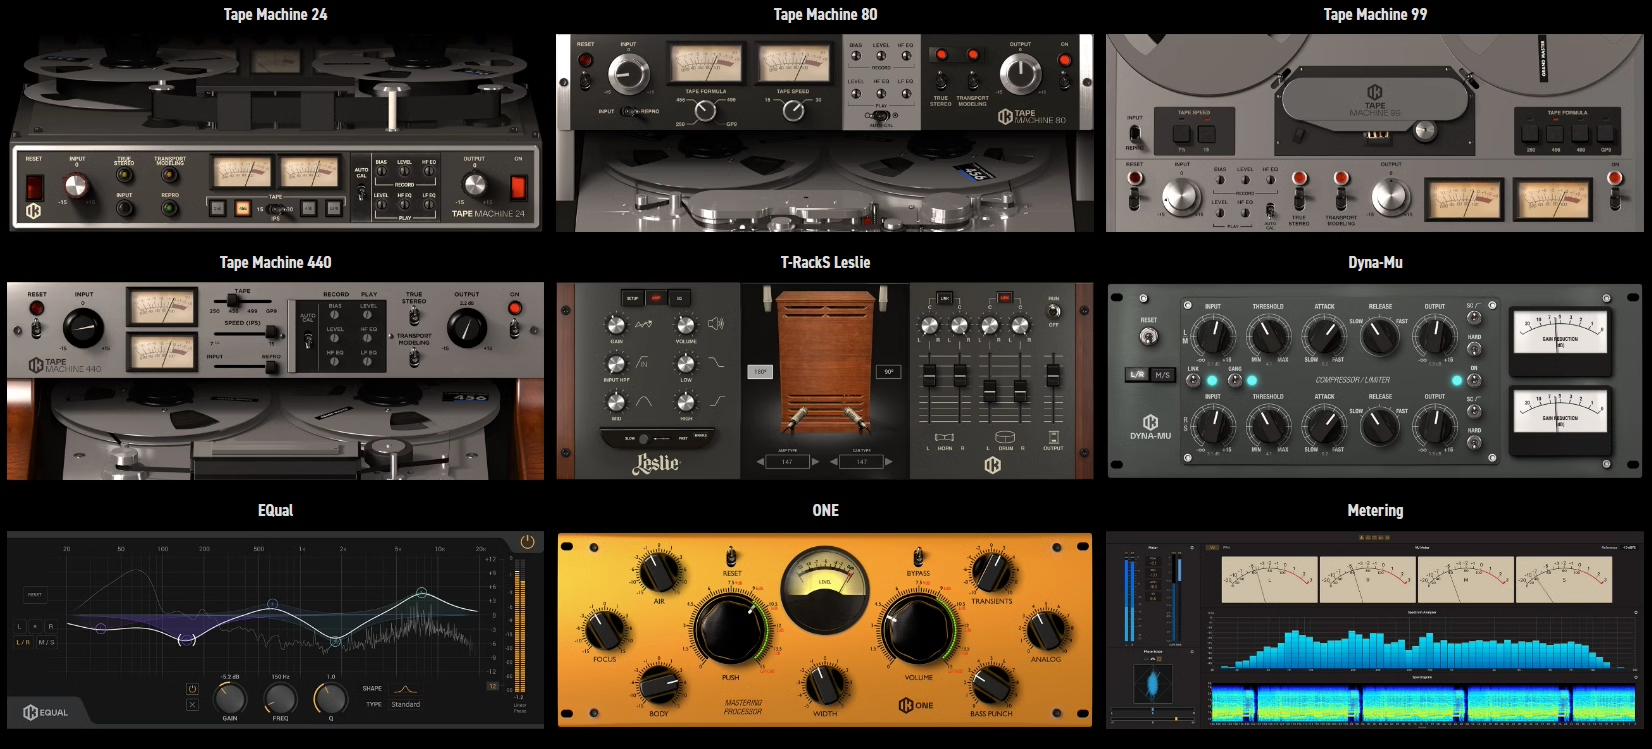Click the Leslie horn mixer icon

click(944, 438)
